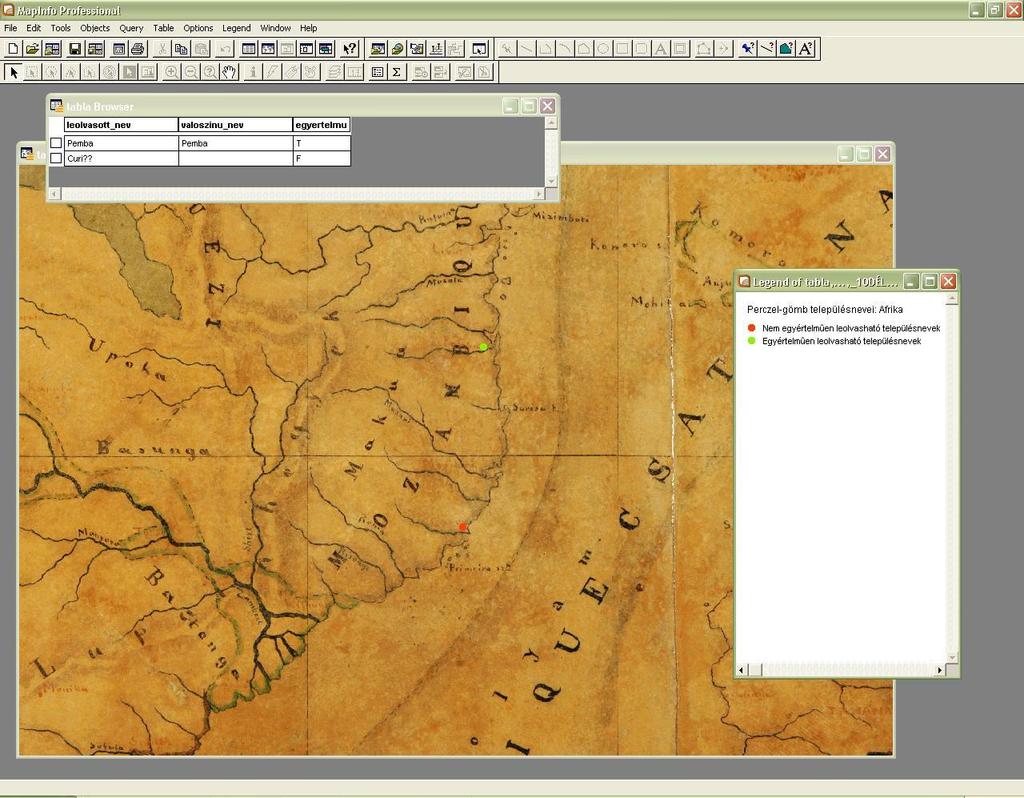This screenshot has width=1024, height=798.
Task: Click the Browser's vertical scroll up arrow
Action: coord(552,123)
